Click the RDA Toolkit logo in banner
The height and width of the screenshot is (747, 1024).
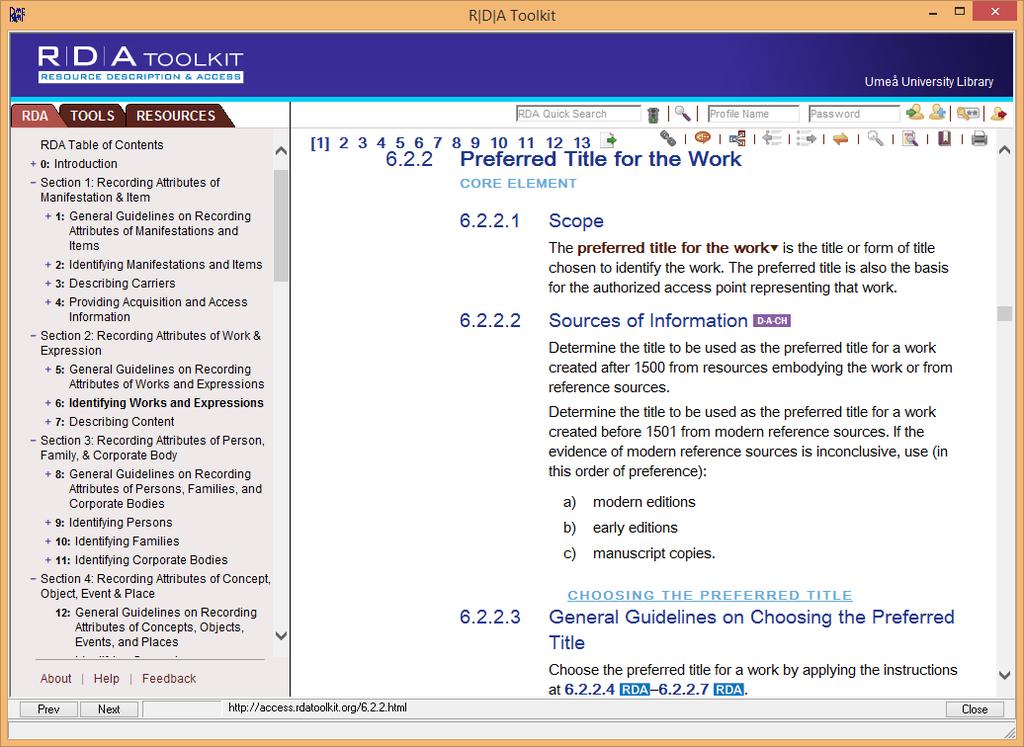point(140,64)
